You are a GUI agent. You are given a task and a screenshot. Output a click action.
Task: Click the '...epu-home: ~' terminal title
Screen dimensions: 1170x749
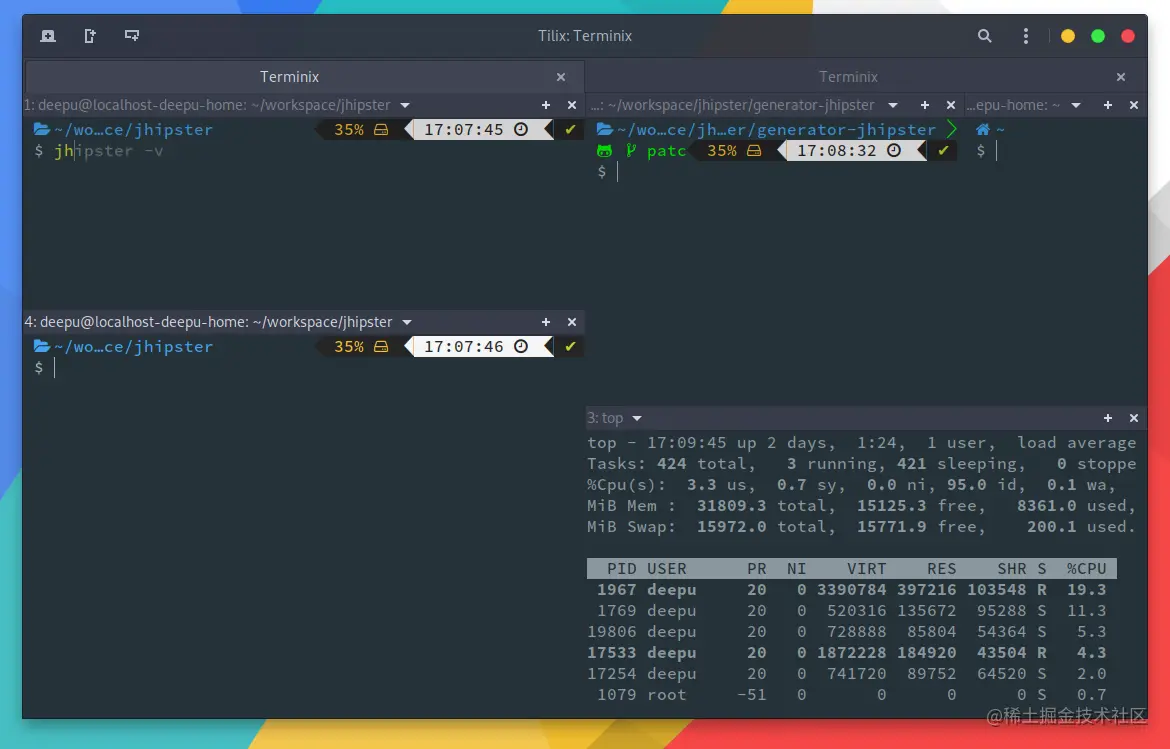1013,105
